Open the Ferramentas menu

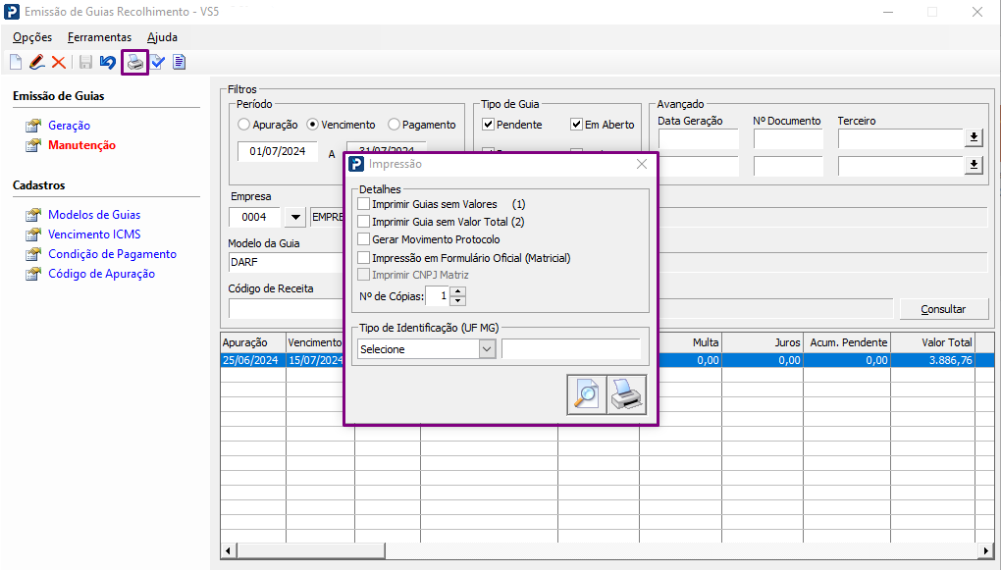pyautogui.click(x=99, y=37)
